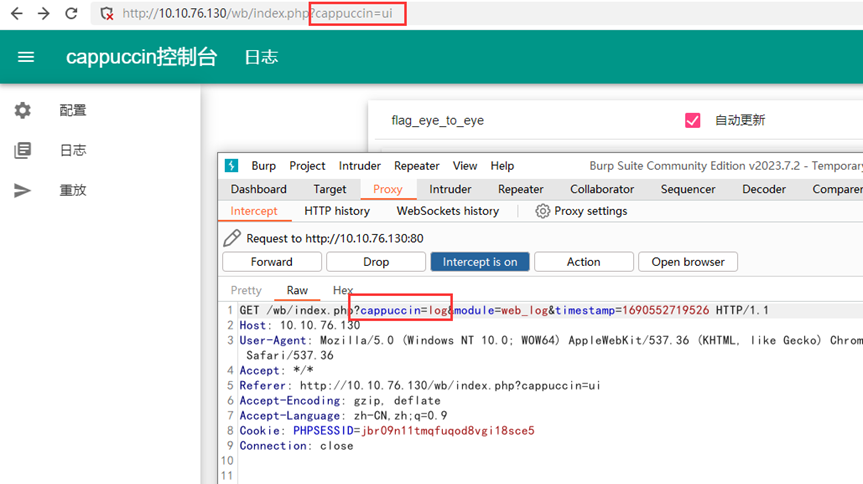Reload the page with refresh icon

coord(71,14)
